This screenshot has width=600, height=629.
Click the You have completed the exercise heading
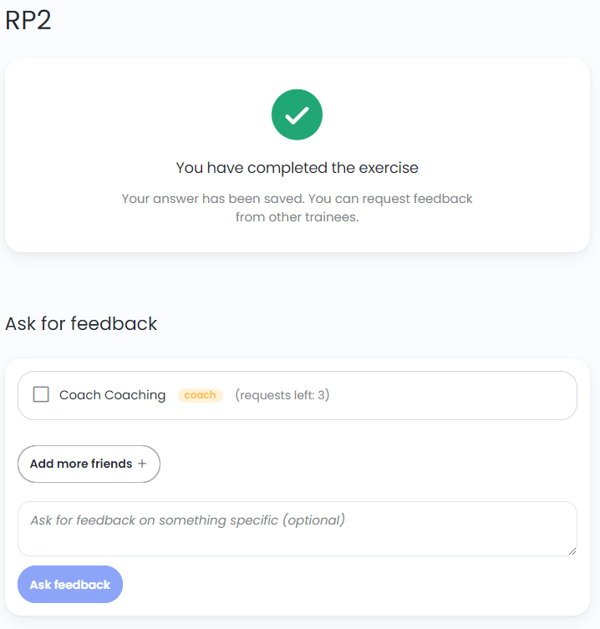297,168
